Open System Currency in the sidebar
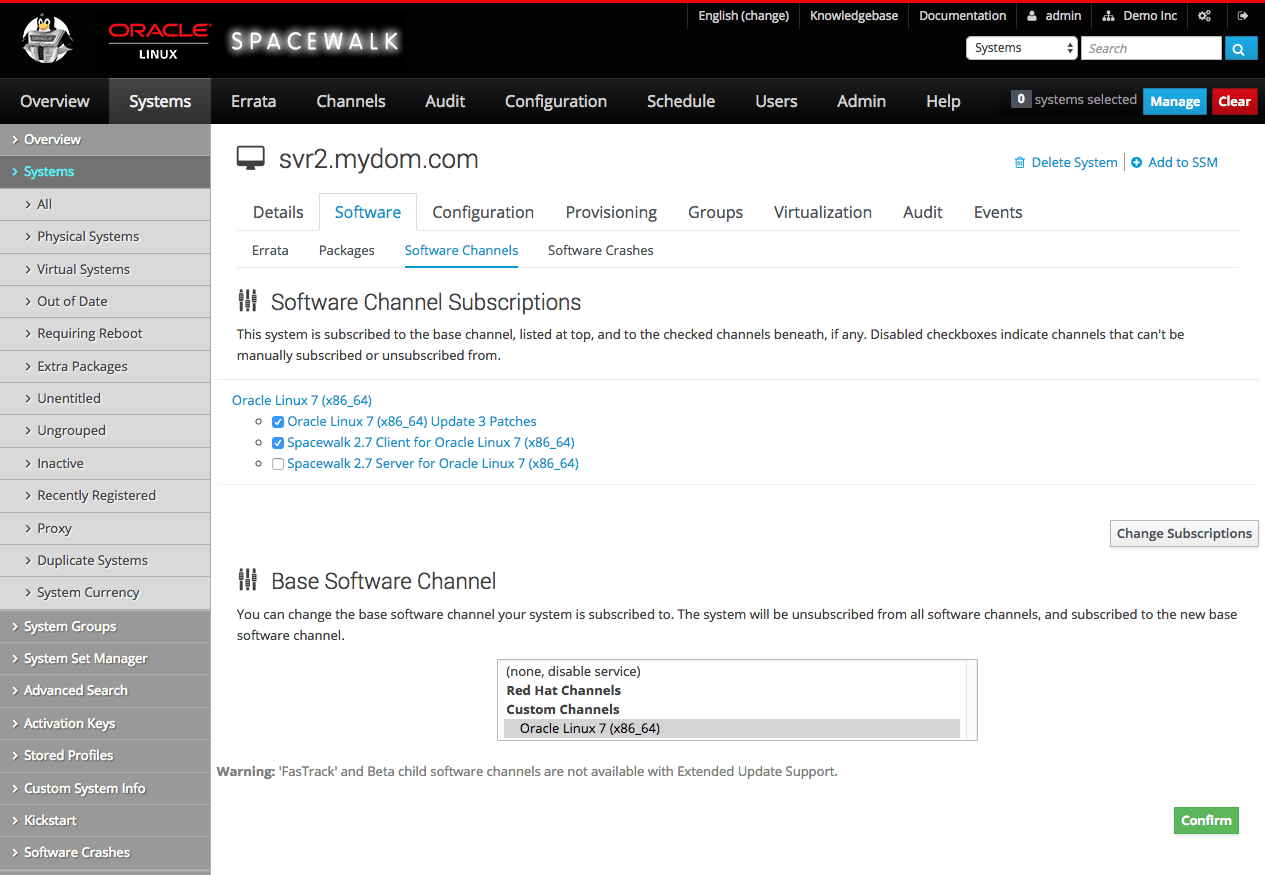The height and width of the screenshot is (875, 1265). coord(105,592)
